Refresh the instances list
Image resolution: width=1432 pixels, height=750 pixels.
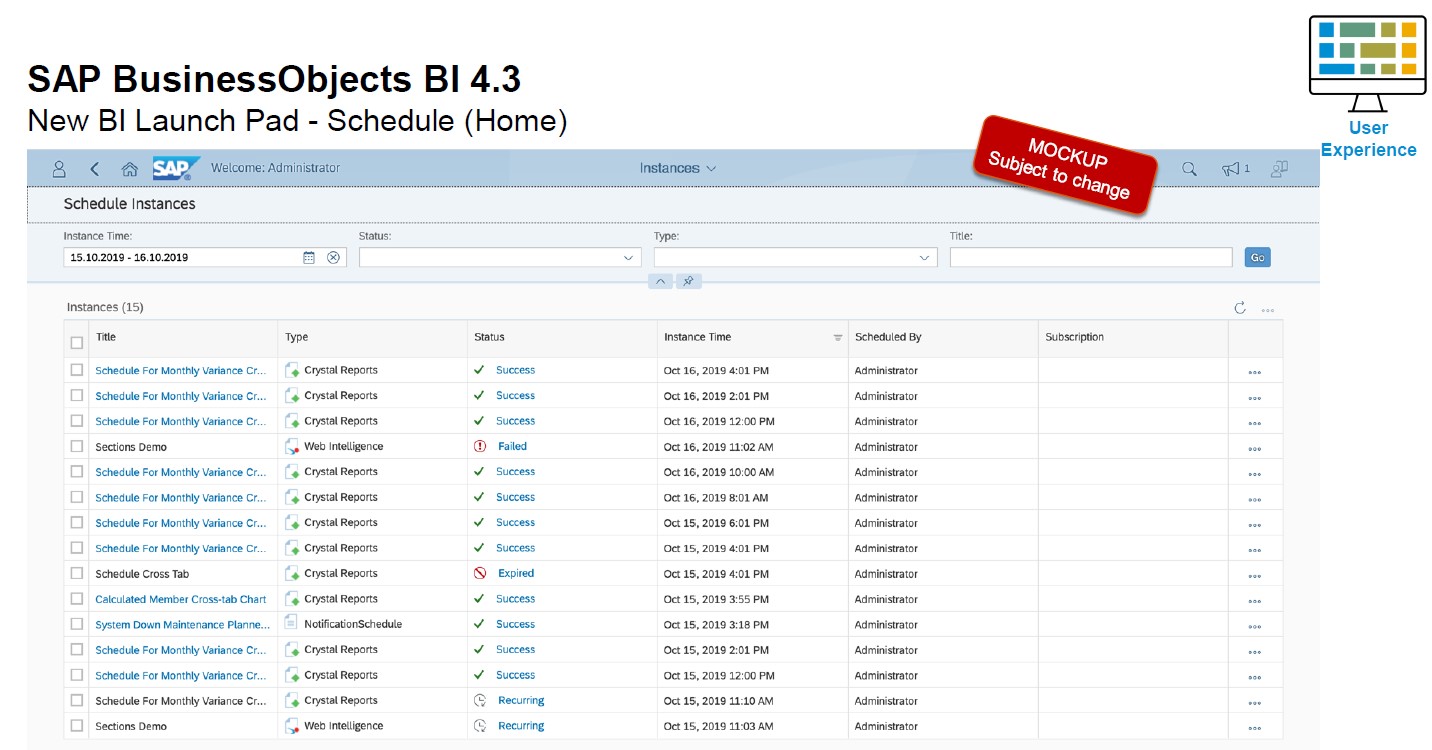[x=1240, y=308]
